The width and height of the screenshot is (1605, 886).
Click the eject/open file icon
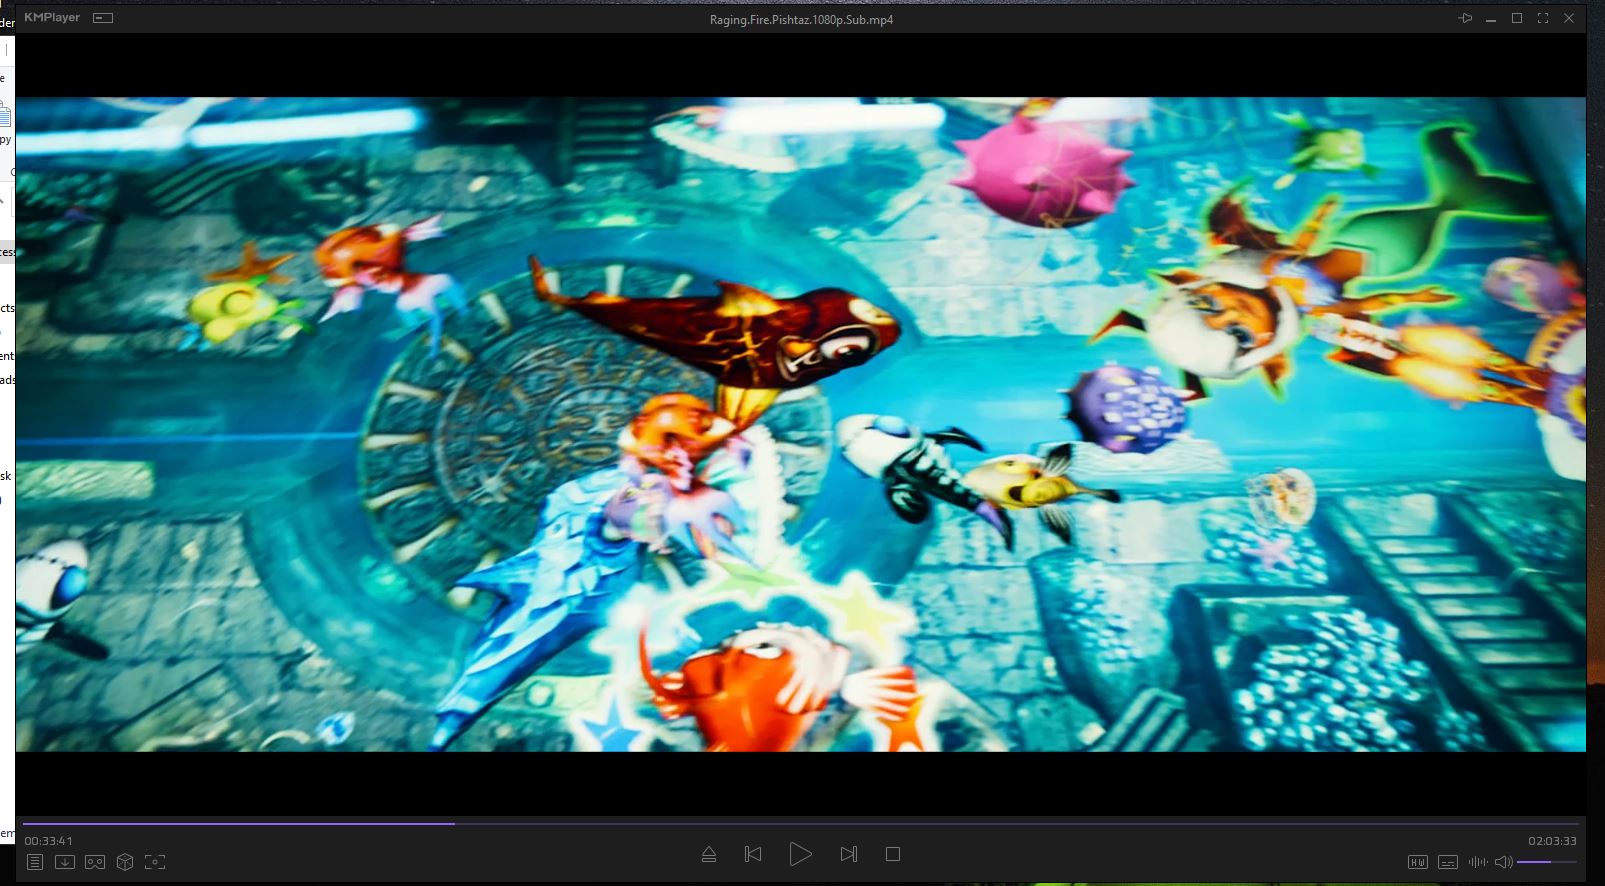(709, 854)
